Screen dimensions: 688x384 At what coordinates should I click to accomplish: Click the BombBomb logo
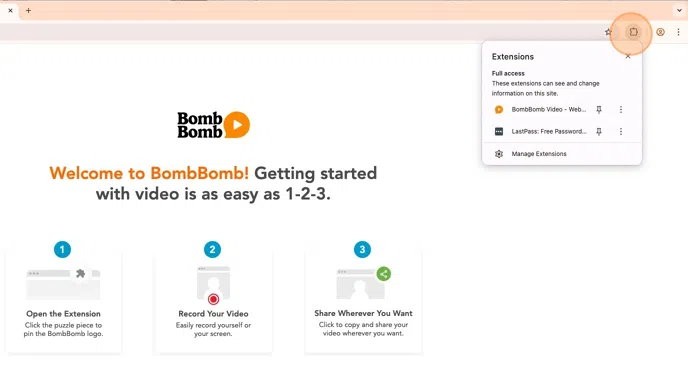214,125
